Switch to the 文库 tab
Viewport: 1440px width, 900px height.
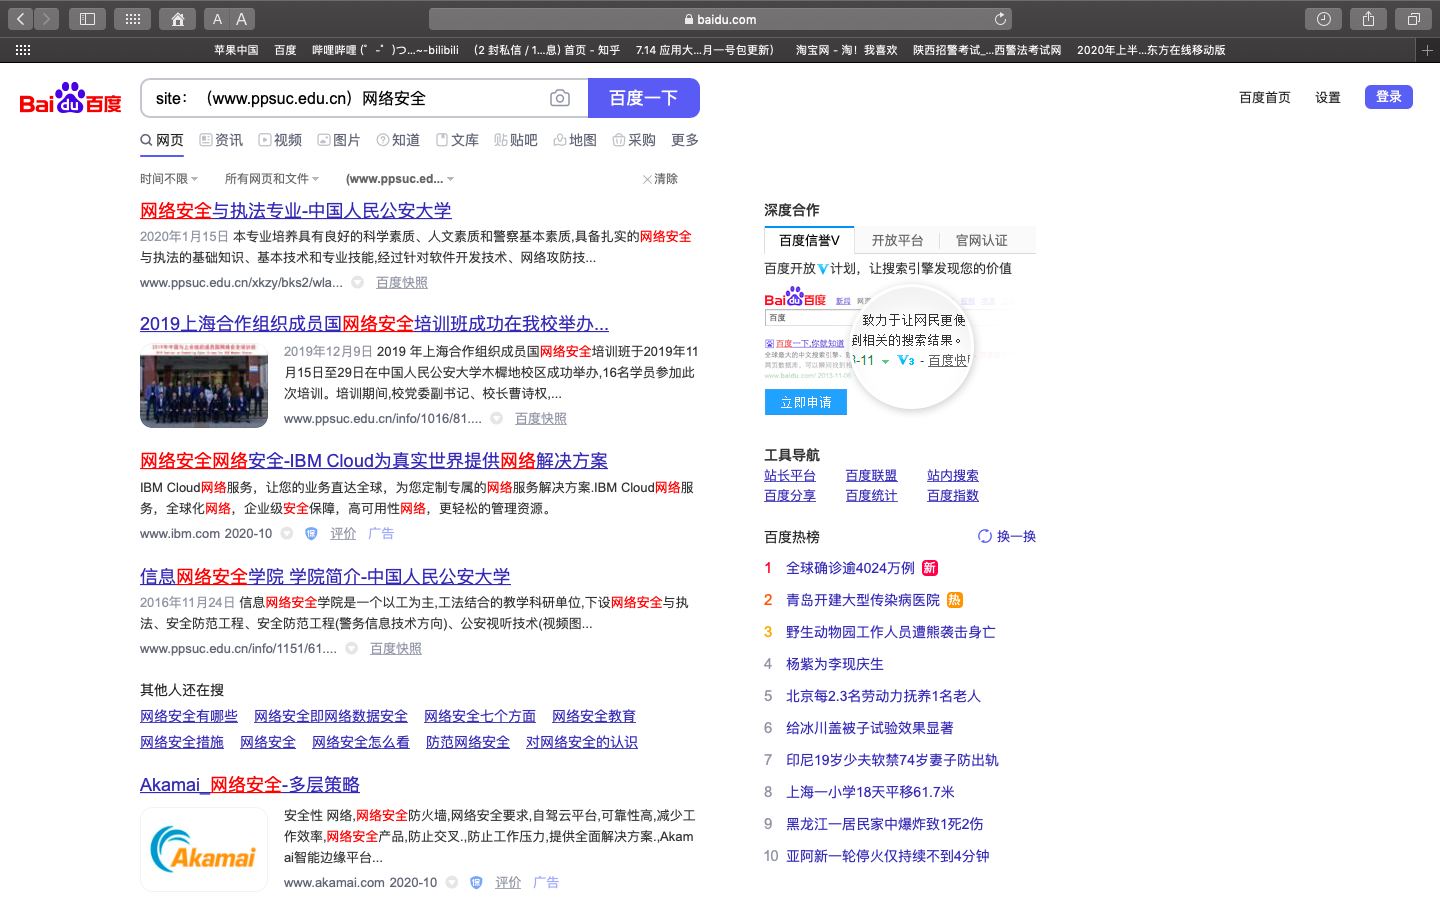click(x=457, y=140)
